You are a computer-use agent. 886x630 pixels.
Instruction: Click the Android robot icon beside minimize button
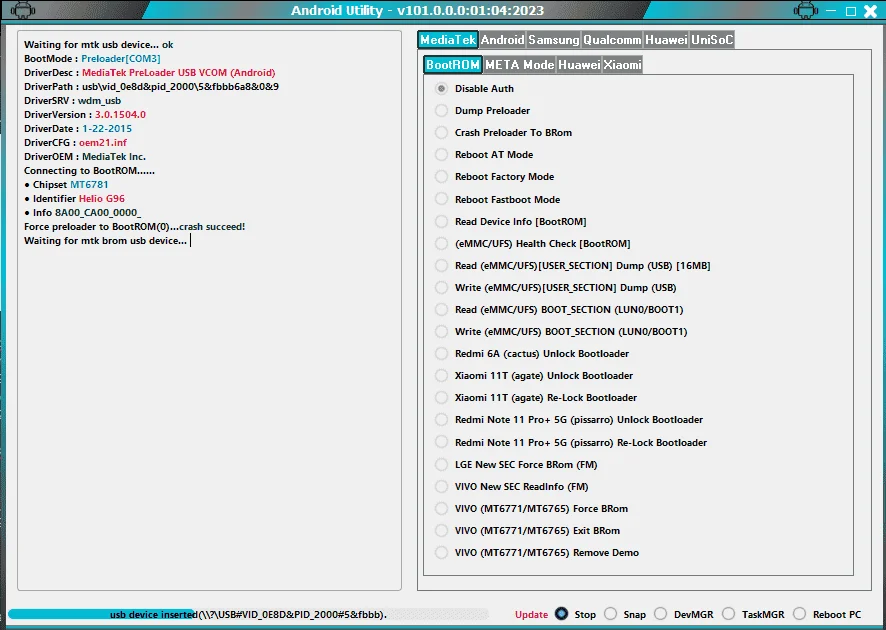[x=805, y=11]
